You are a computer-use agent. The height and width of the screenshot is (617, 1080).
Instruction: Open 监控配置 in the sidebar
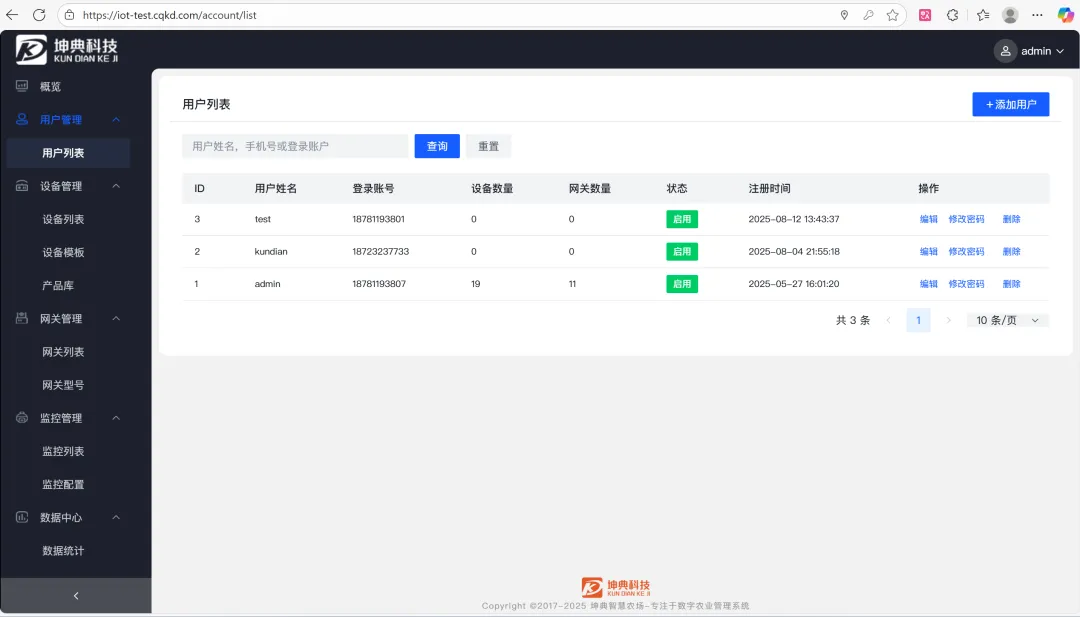[63, 484]
